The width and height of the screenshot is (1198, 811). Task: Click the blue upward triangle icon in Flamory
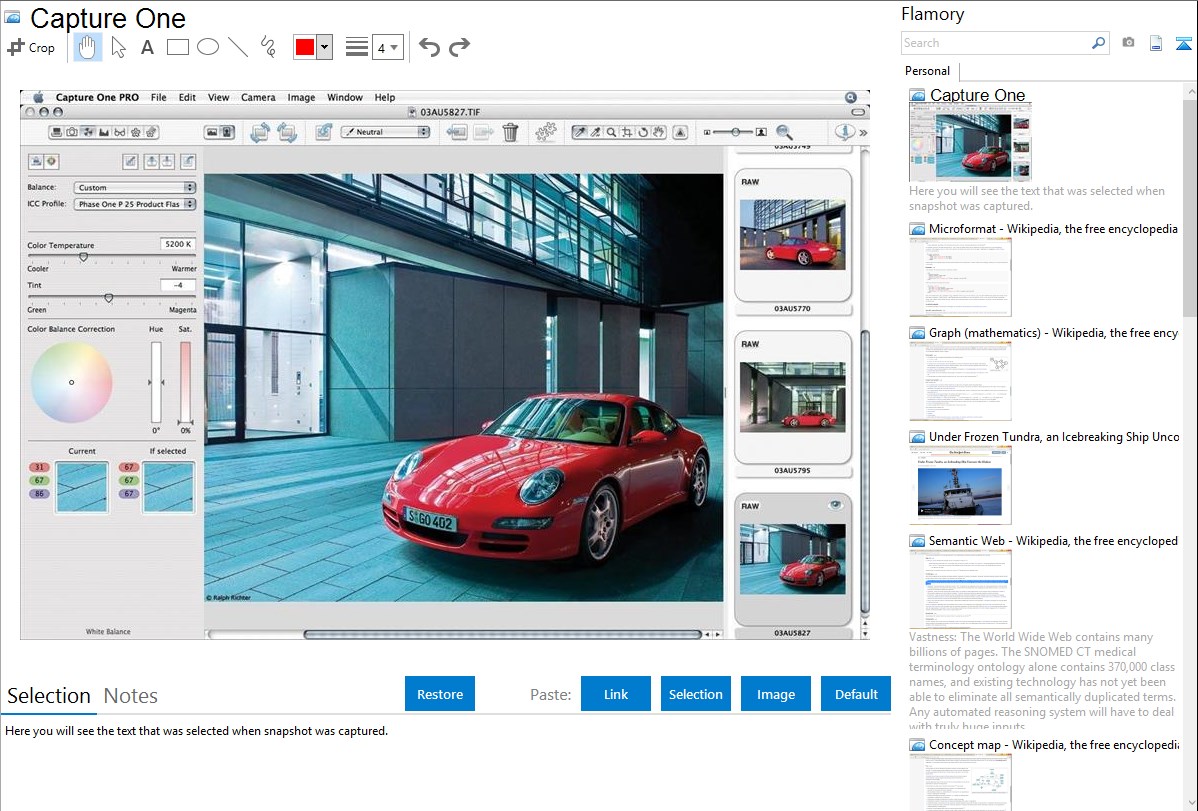pyautogui.click(x=1183, y=44)
